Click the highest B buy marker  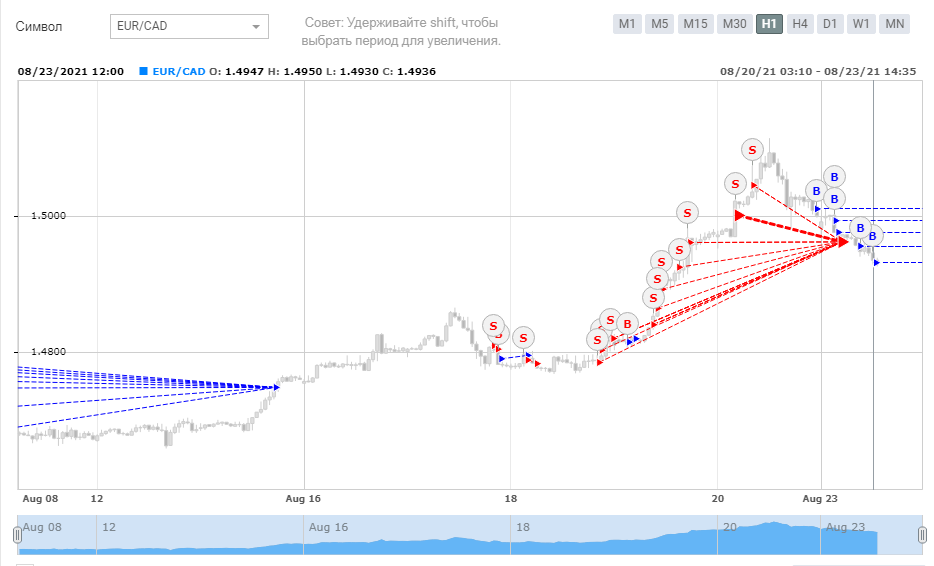tap(835, 177)
